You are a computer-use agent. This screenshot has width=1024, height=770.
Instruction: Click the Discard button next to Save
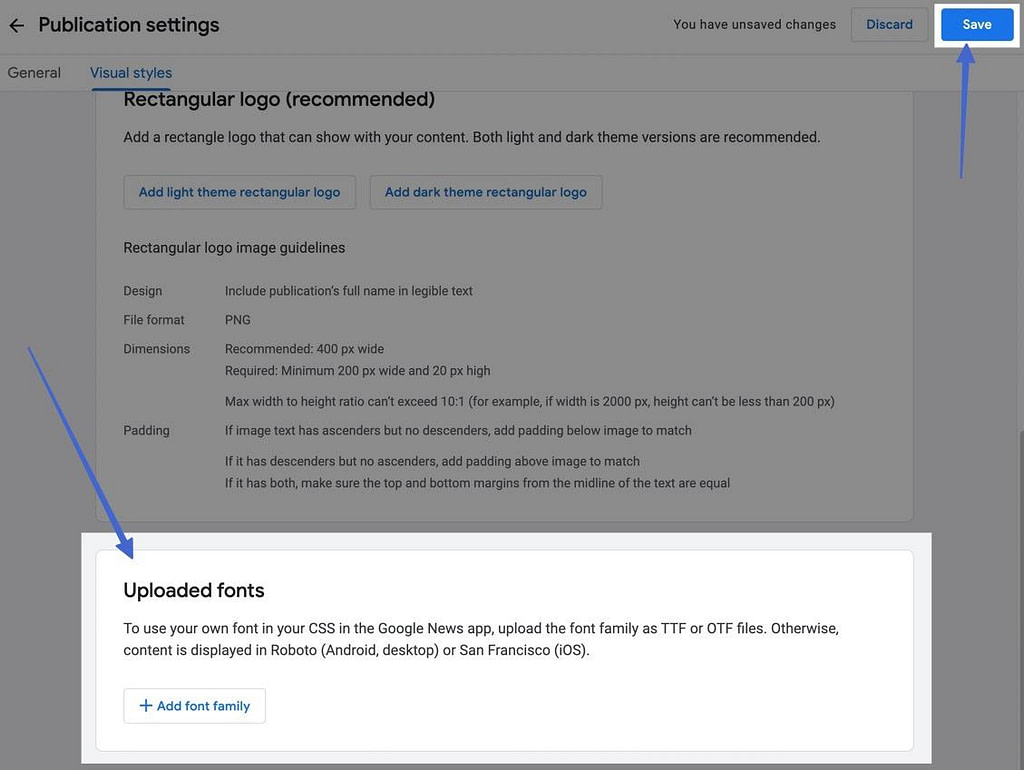888,24
